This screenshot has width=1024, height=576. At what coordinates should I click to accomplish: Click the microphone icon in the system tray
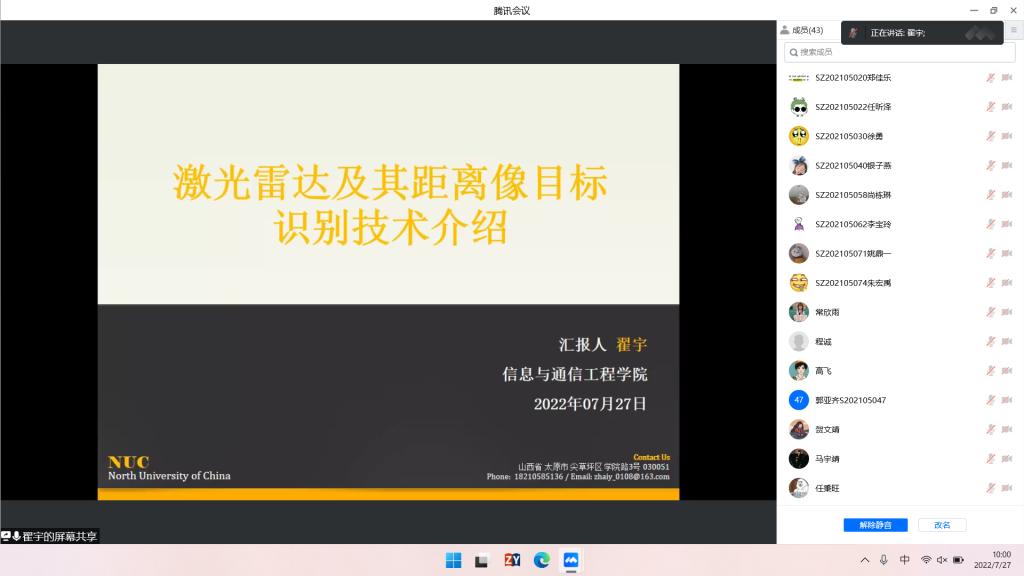884,560
